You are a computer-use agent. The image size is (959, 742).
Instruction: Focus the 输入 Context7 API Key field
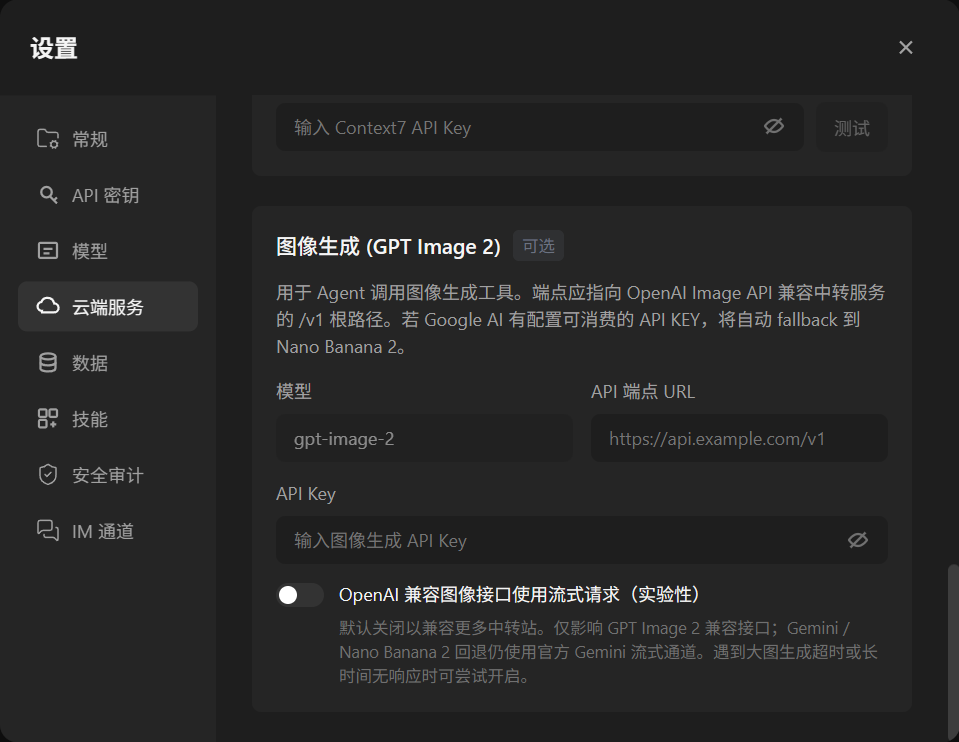pyautogui.click(x=540, y=127)
